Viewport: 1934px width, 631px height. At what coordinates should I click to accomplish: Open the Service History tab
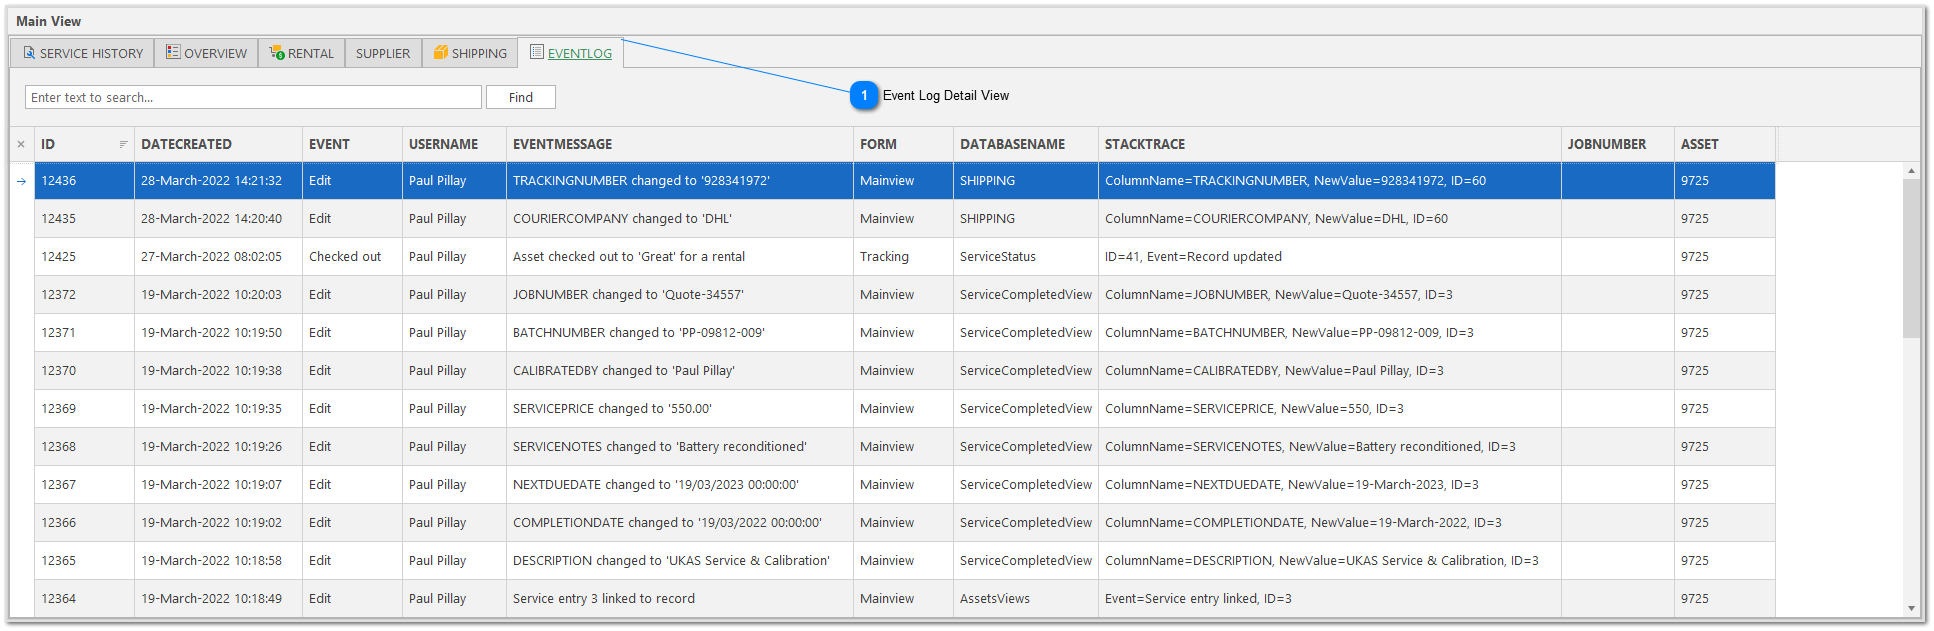coord(82,53)
